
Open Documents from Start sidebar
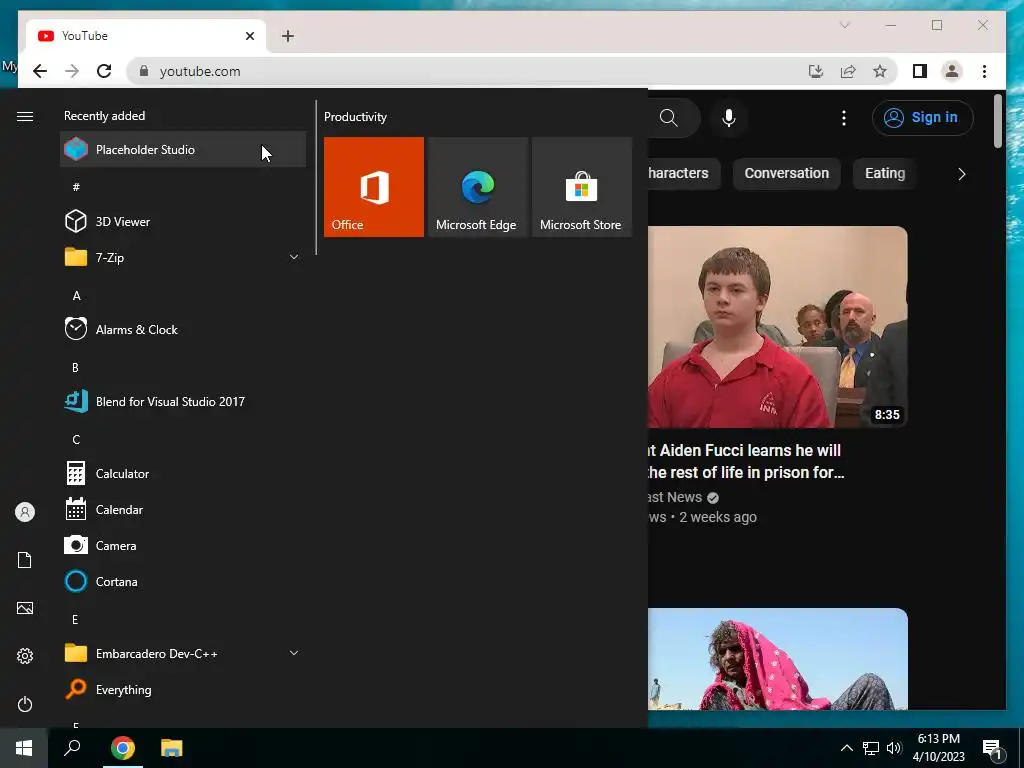click(x=25, y=560)
